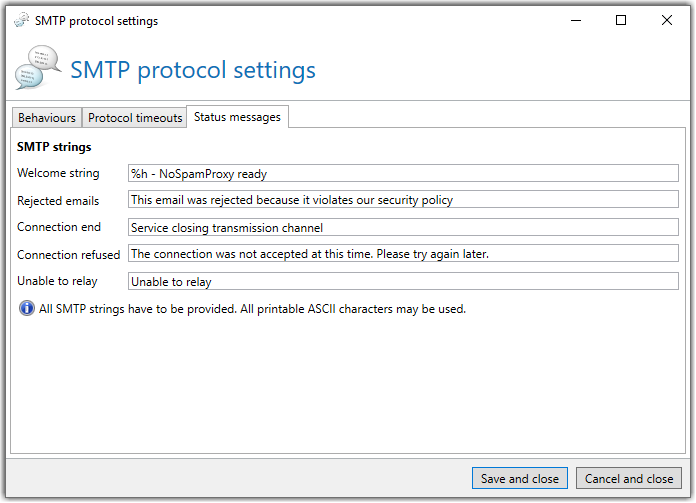696x503 pixels.
Task: Maximize the SMTP protocol settings window
Action: click(x=621, y=20)
